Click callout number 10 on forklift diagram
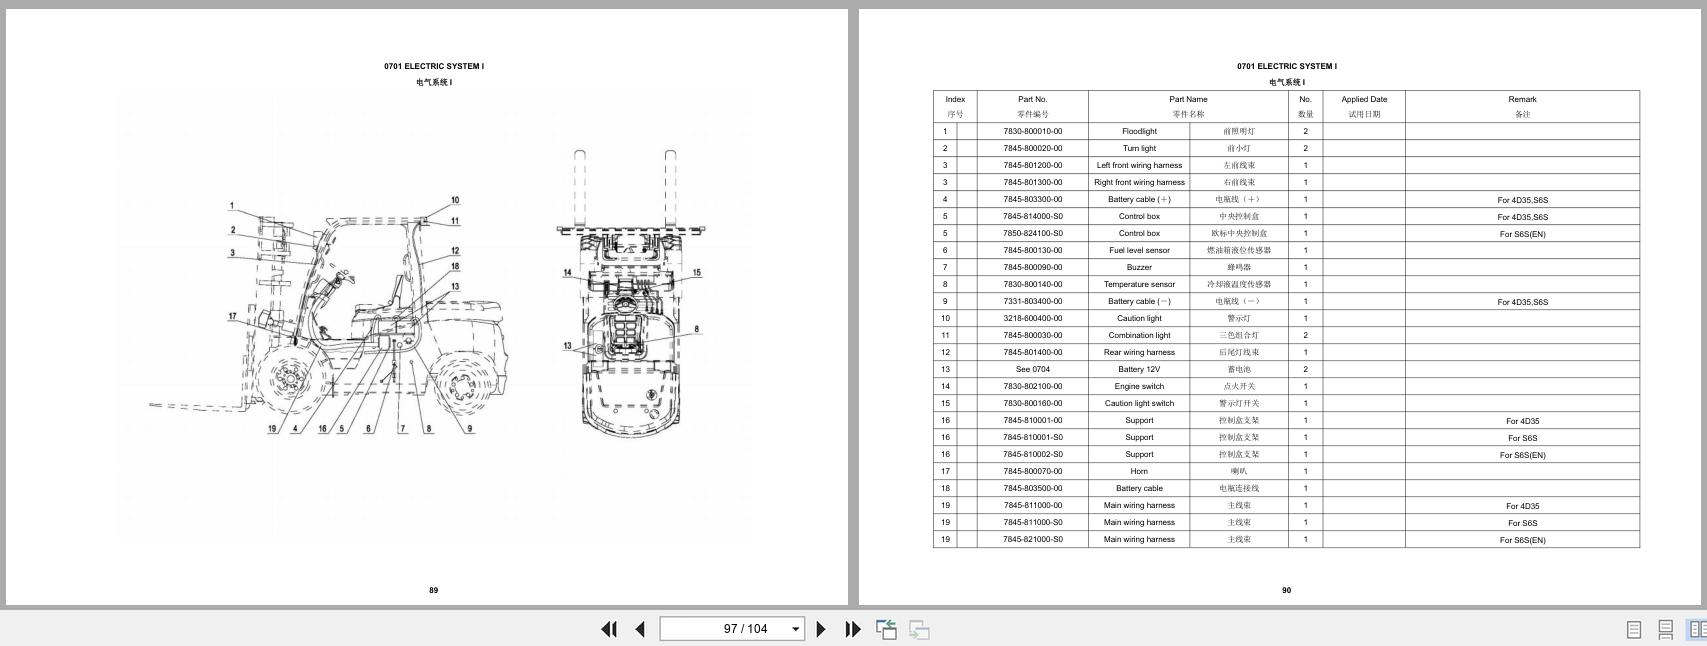The width and height of the screenshot is (1707, 646). pyautogui.click(x=455, y=200)
